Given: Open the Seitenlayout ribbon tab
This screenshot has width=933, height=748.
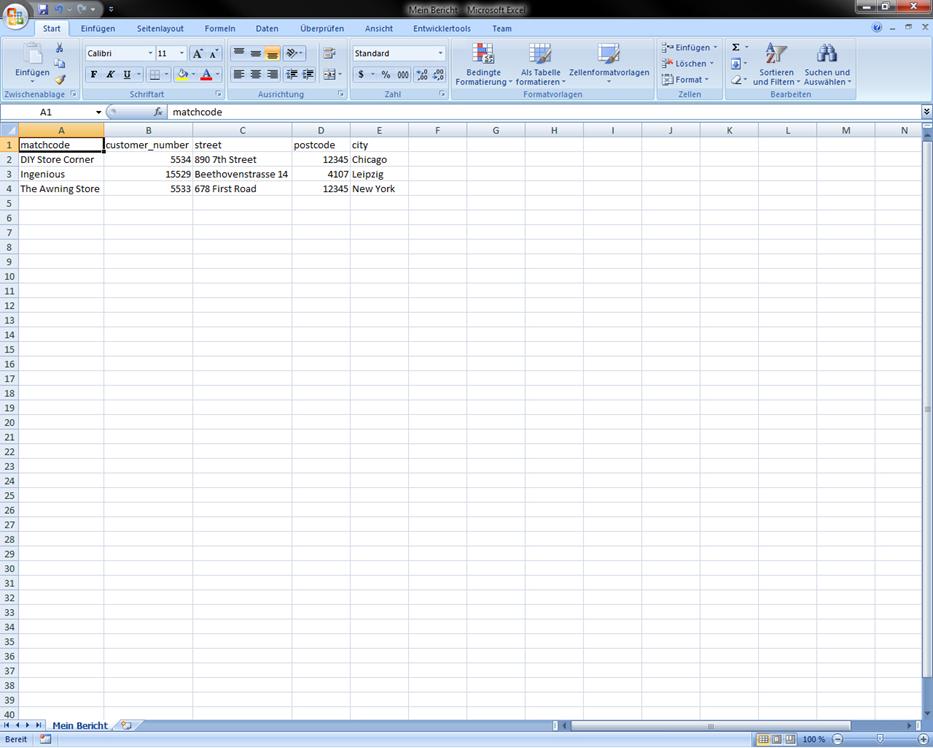Looking at the screenshot, I should (x=160, y=29).
